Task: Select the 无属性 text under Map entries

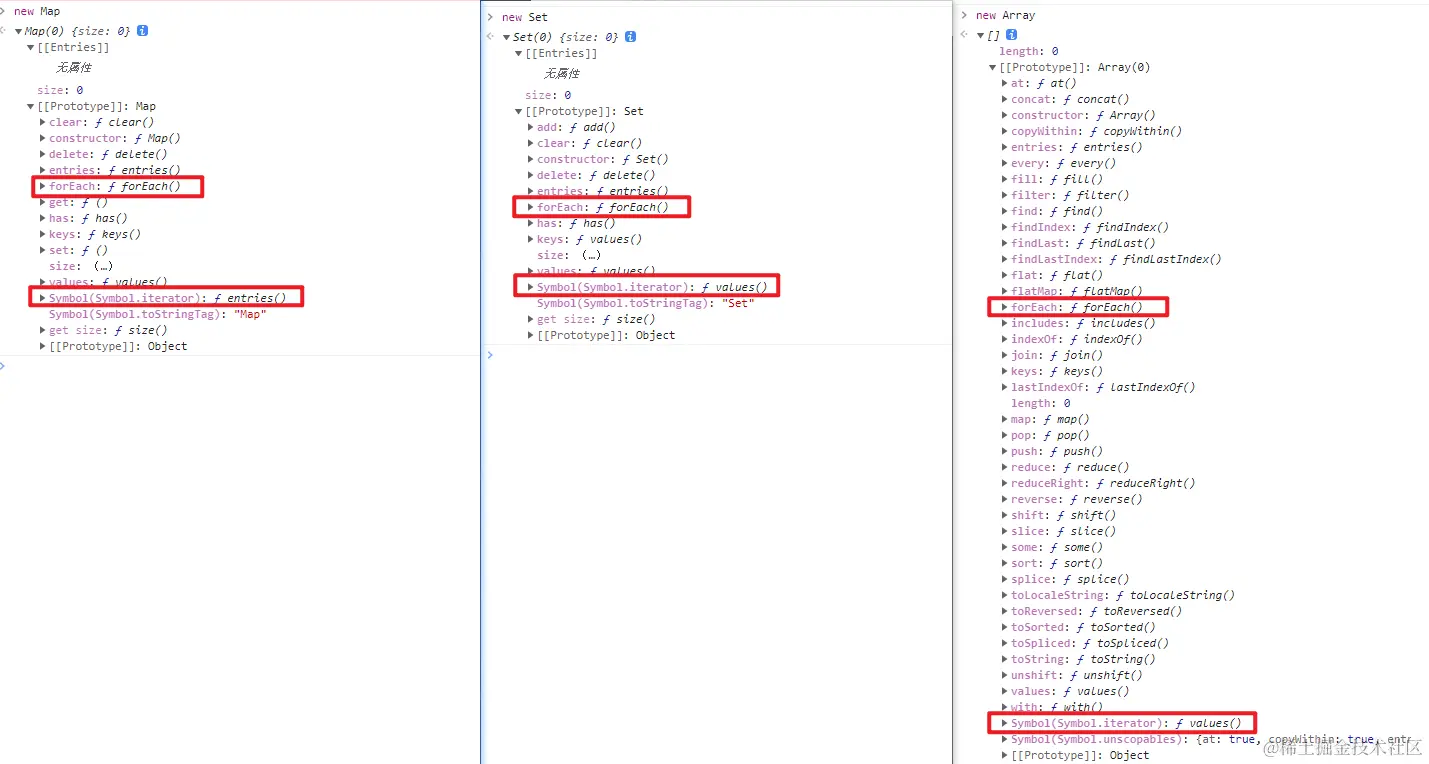Action: [74, 68]
